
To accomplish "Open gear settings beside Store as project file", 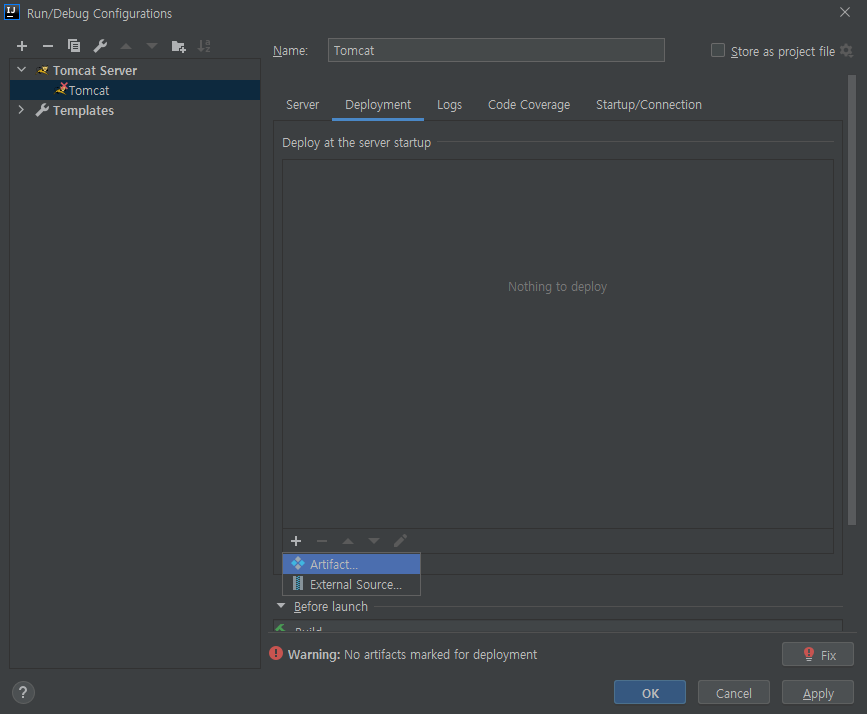I will (x=846, y=51).
